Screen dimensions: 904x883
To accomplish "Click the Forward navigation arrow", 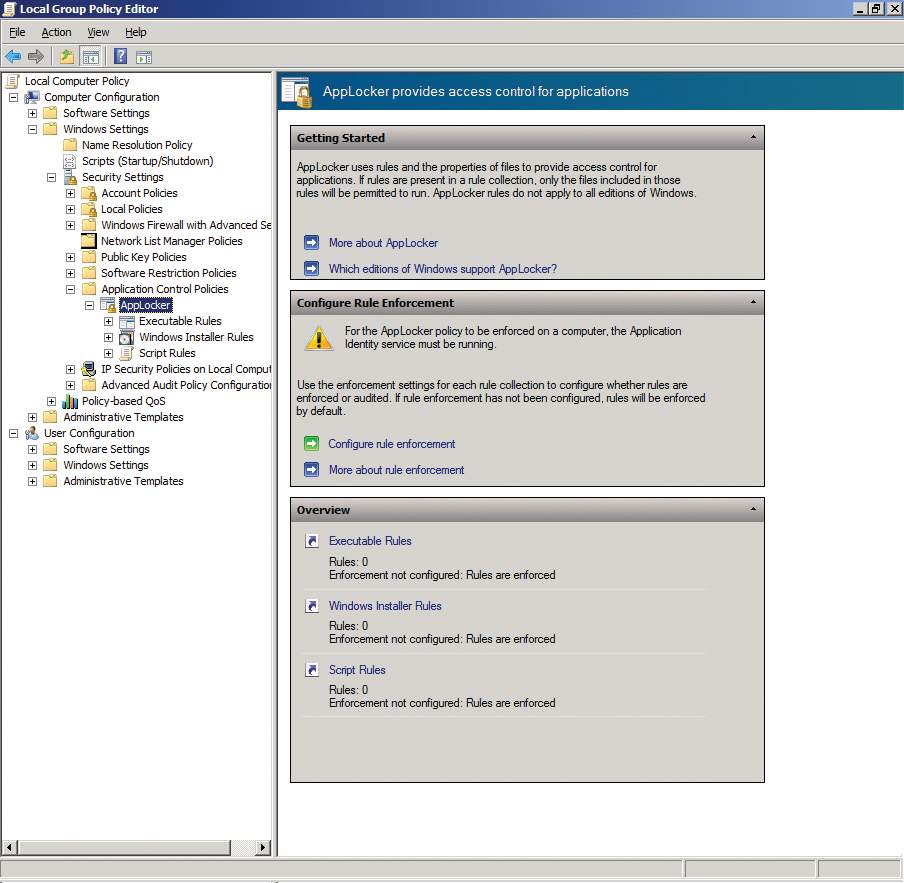I will (x=37, y=56).
